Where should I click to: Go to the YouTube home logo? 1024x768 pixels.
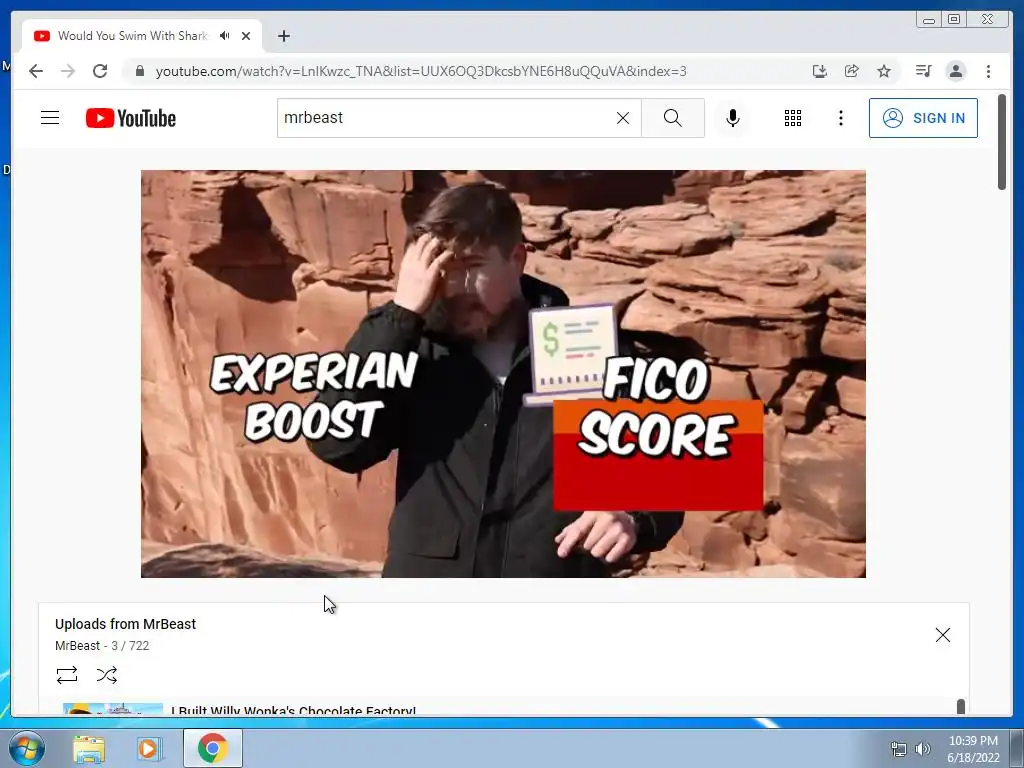(x=131, y=118)
